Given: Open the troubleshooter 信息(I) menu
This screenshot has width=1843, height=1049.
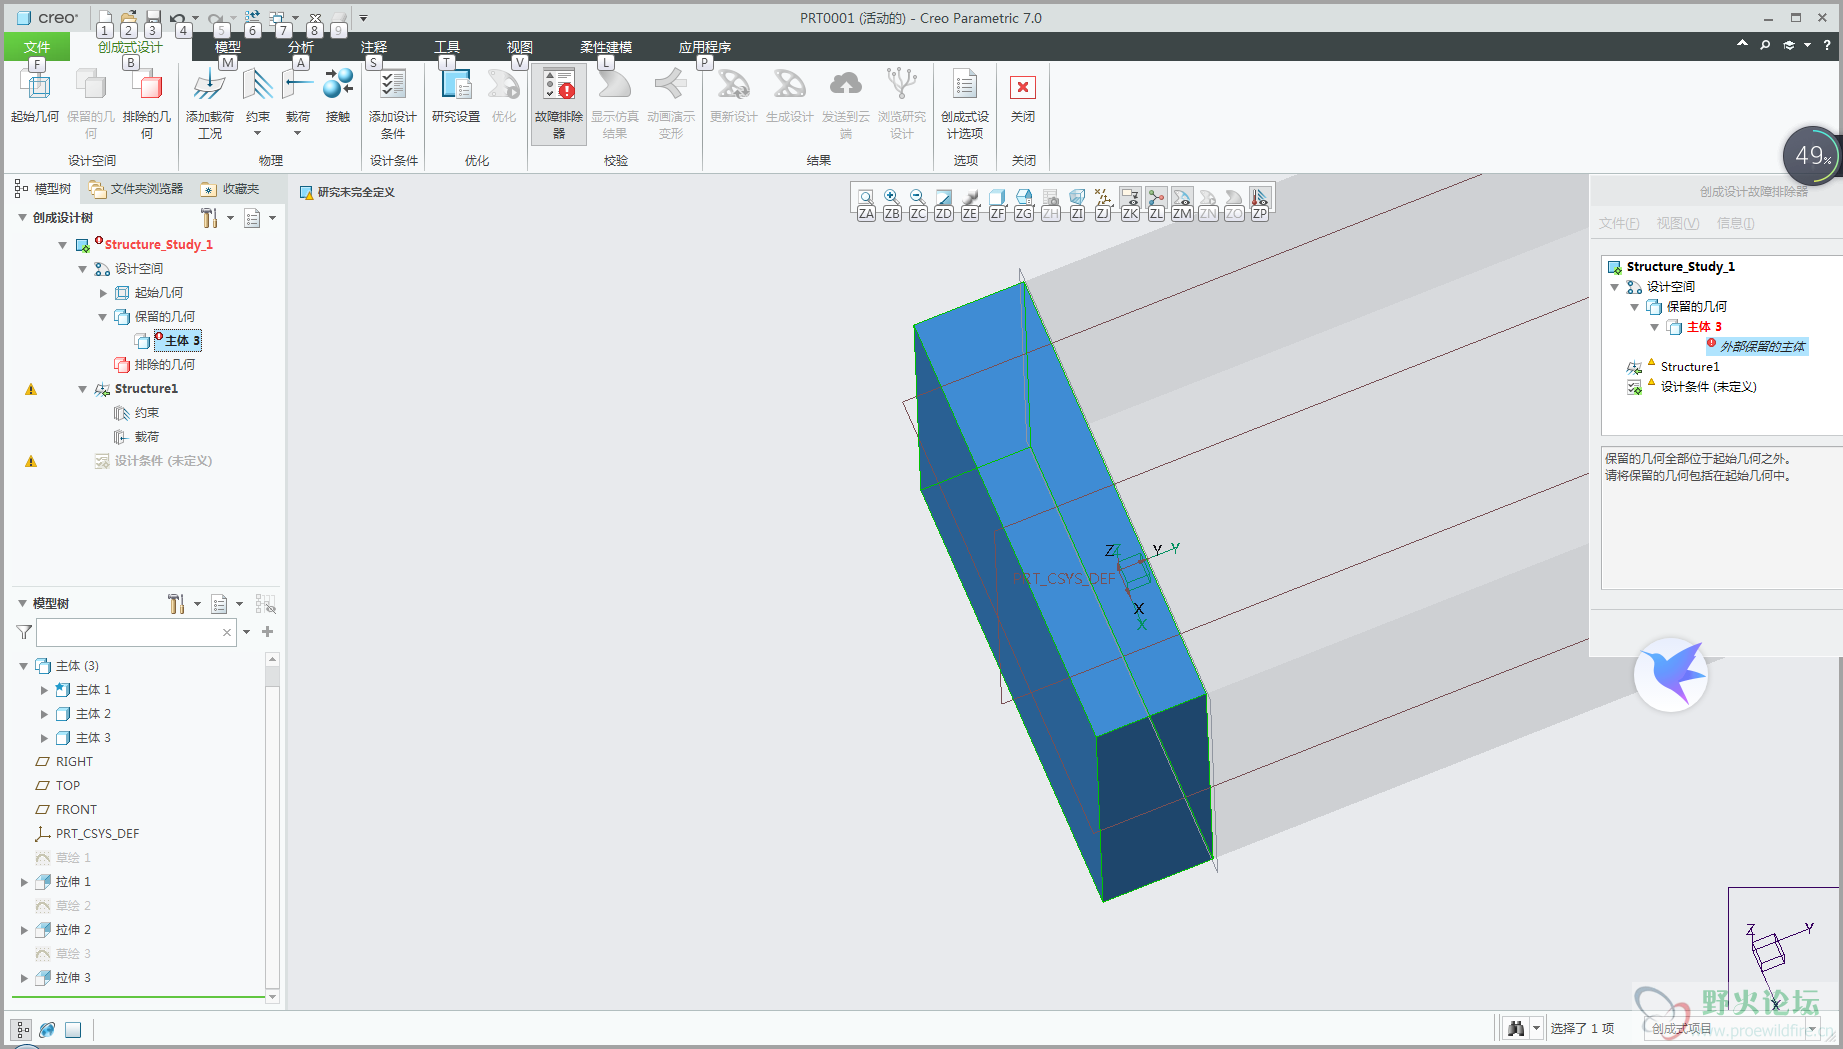Looking at the screenshot, I should pyautogui.click(x=1736, y=223).
